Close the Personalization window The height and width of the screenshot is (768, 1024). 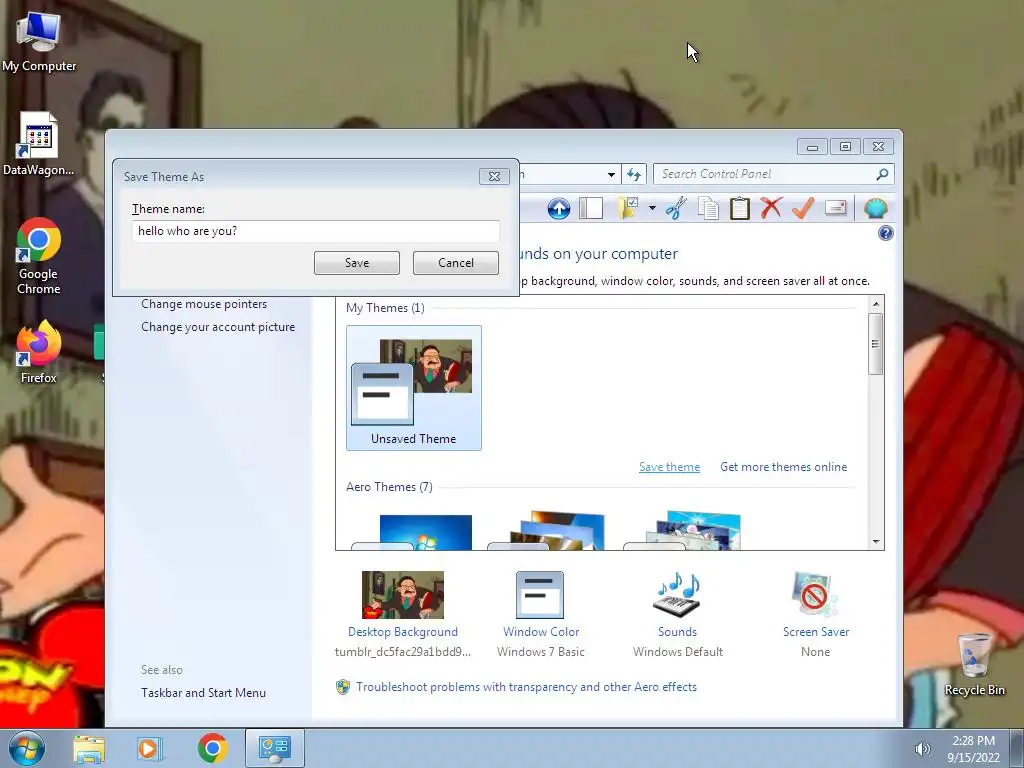(878, 147)
